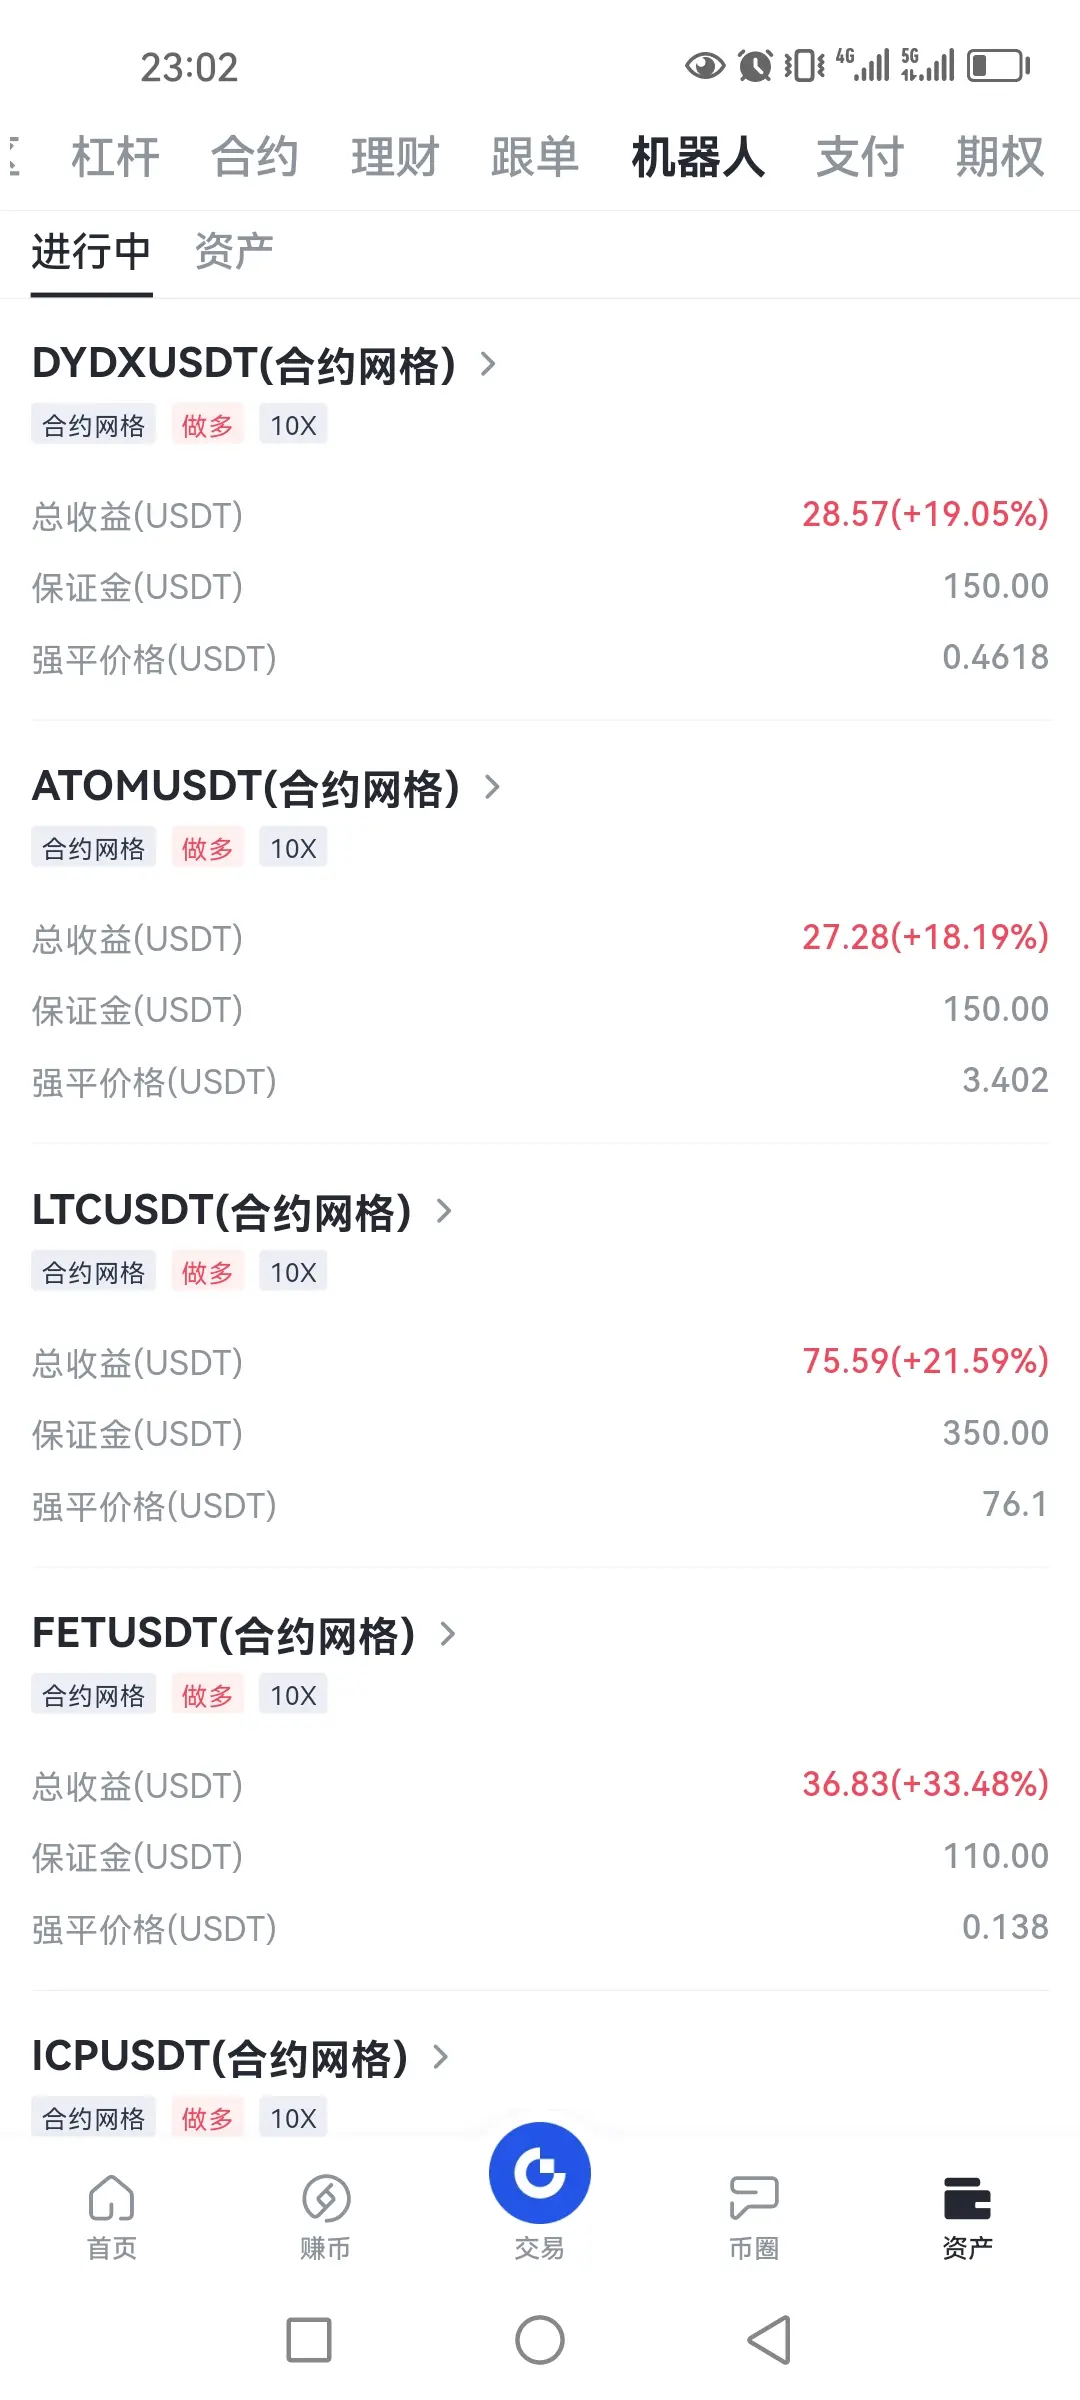Tap the Android back triangle icon
The image size is (1080, 2400).
[x=770, y=2340]
